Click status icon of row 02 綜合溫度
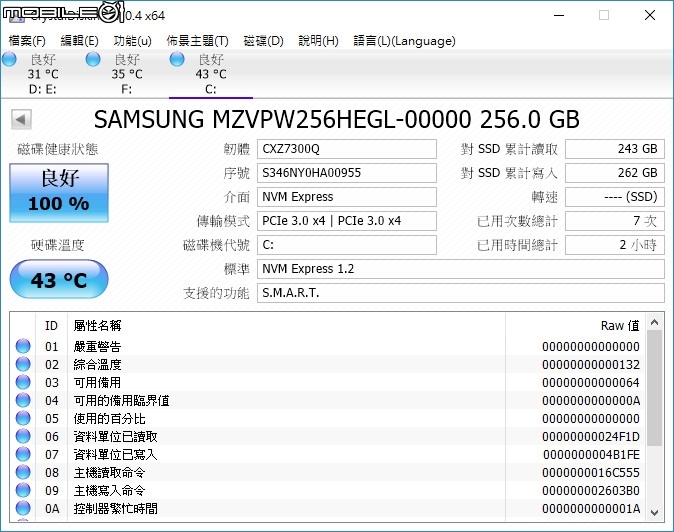The image size is (674, 532). [23, 364]
